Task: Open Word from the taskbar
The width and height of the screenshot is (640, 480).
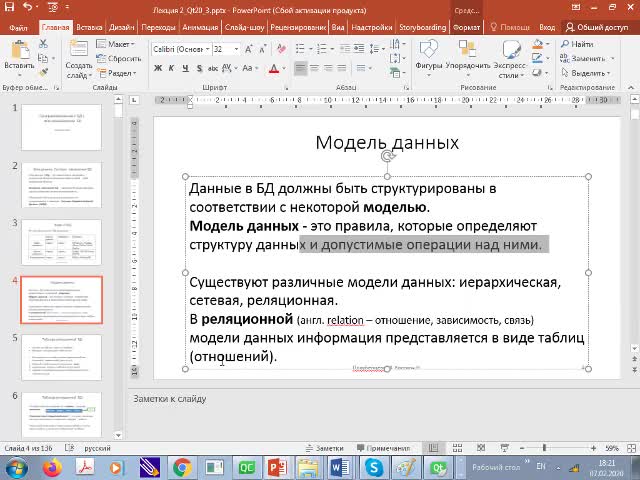Action: click(340, 467)
